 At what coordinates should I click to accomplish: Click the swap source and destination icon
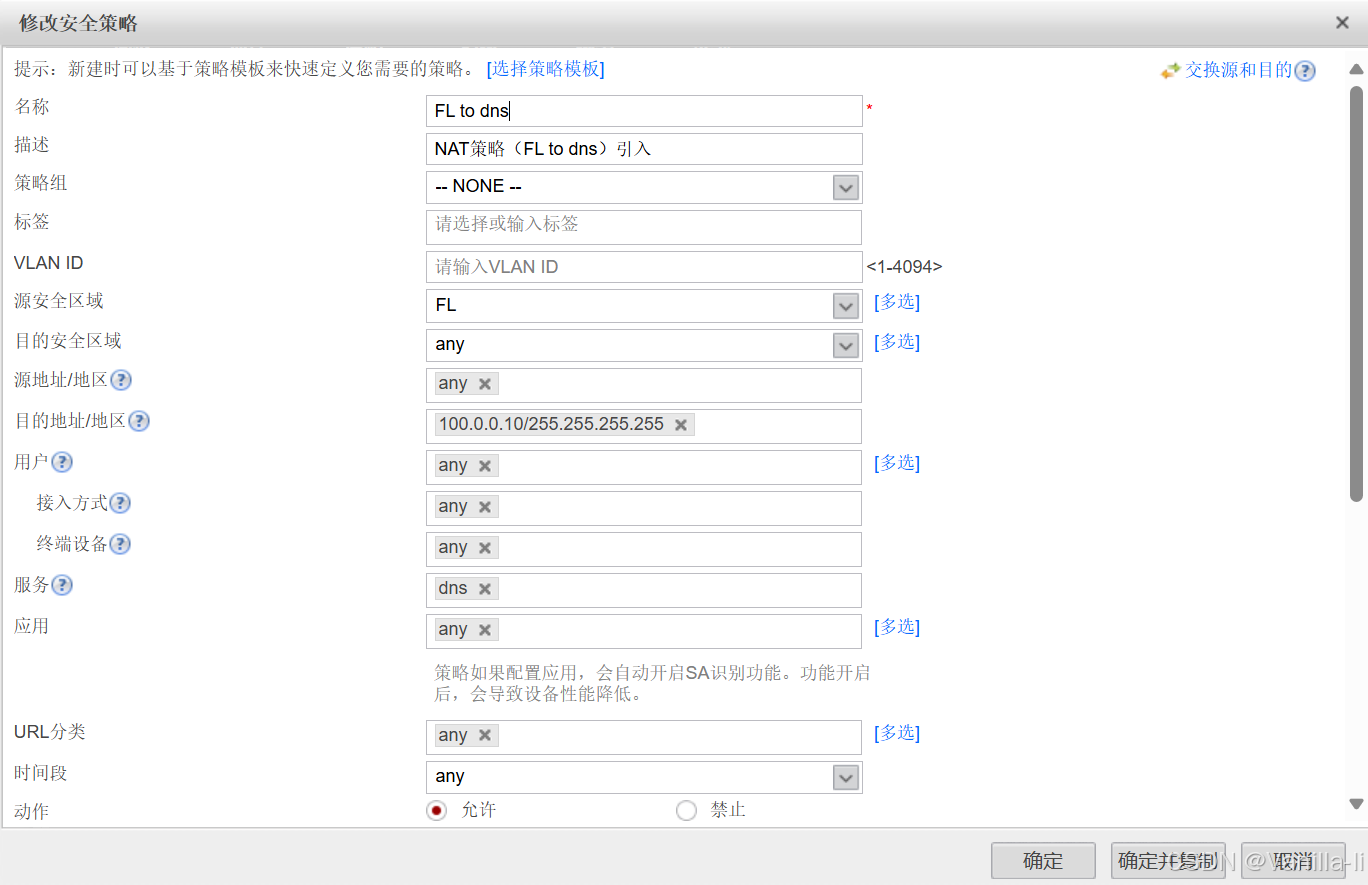click(1171, 71)
